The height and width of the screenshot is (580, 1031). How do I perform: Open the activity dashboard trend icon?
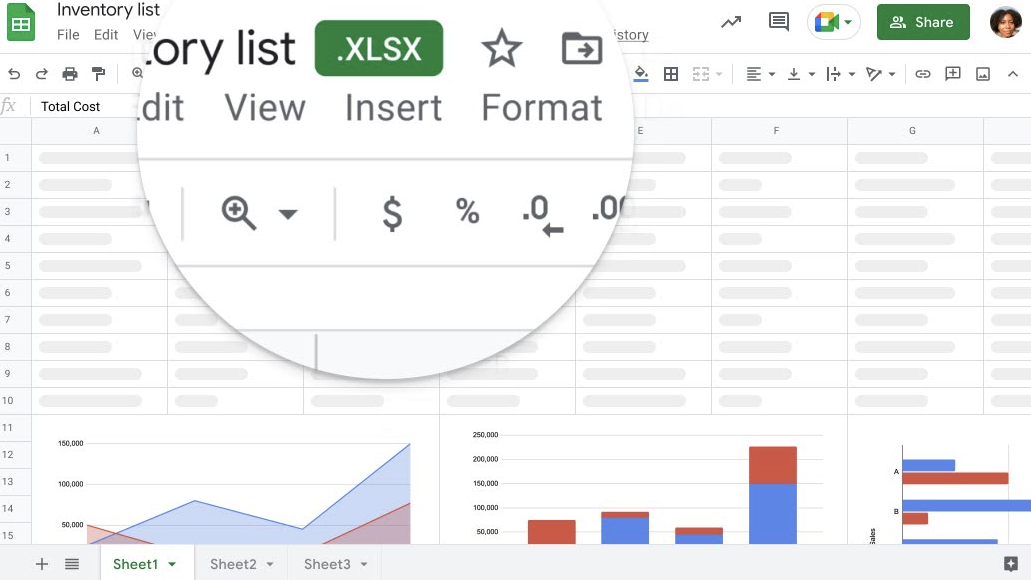[x=731, y=22]
